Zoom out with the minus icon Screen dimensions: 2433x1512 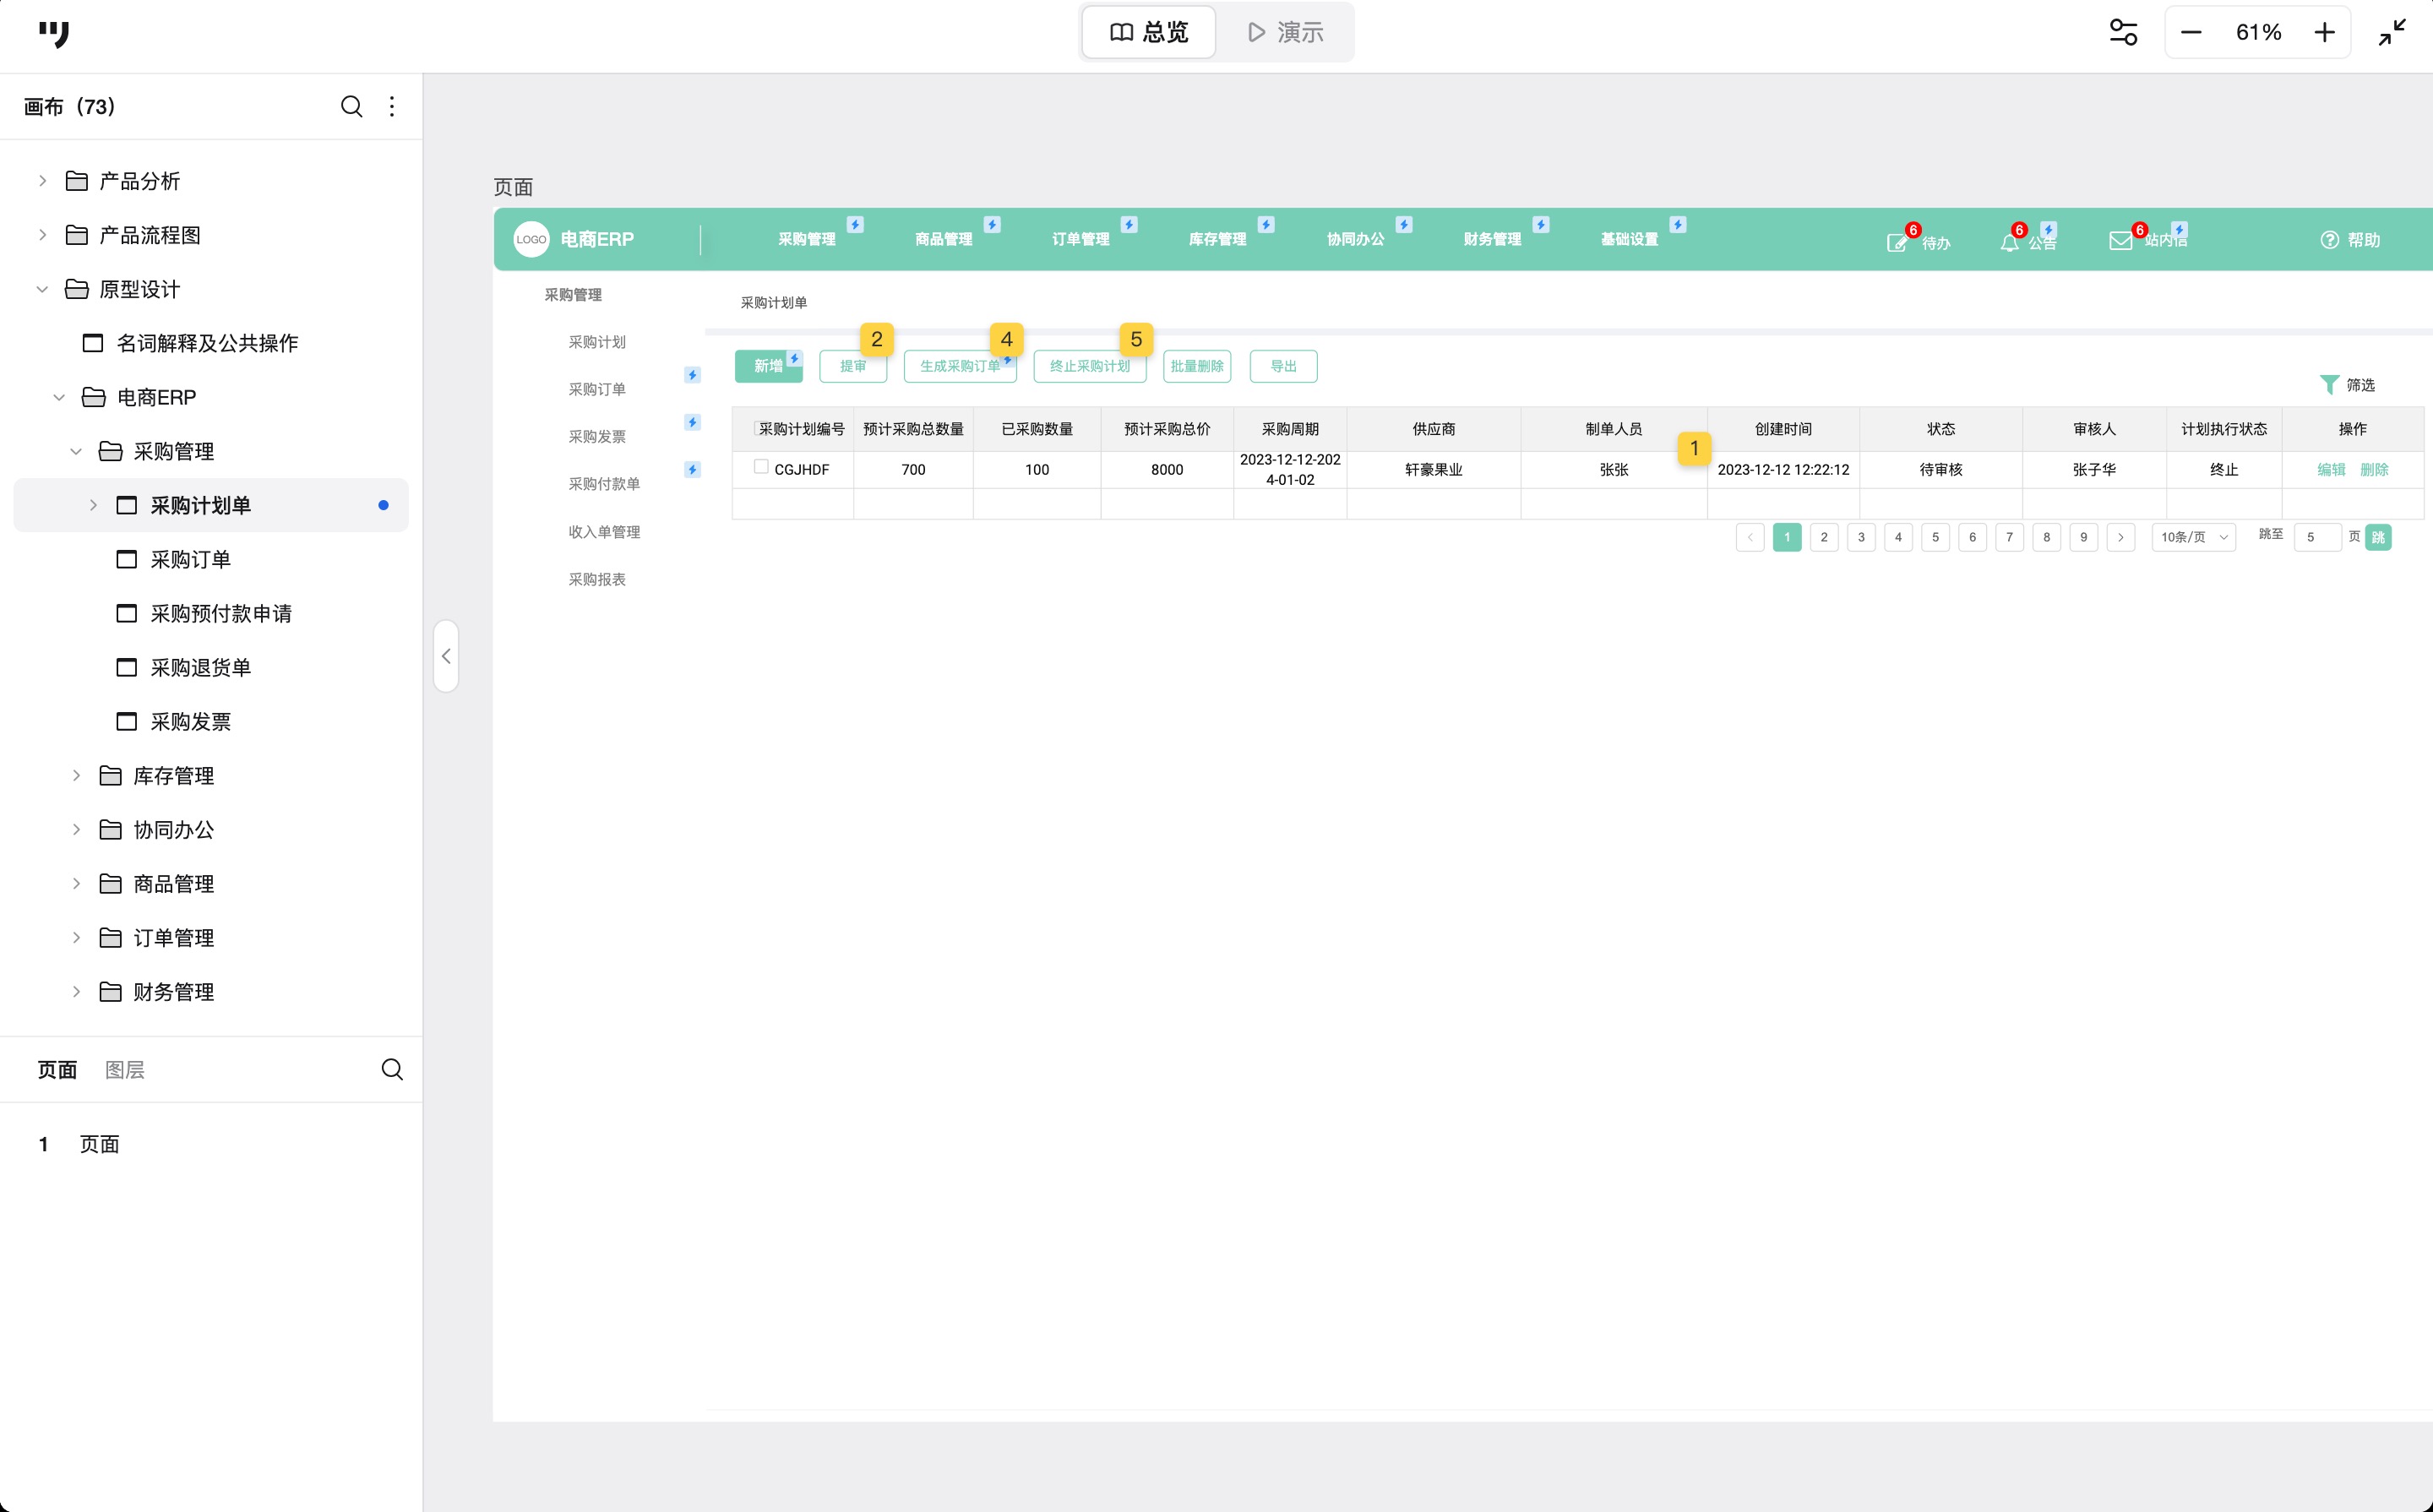click(x=2191, y=32)
